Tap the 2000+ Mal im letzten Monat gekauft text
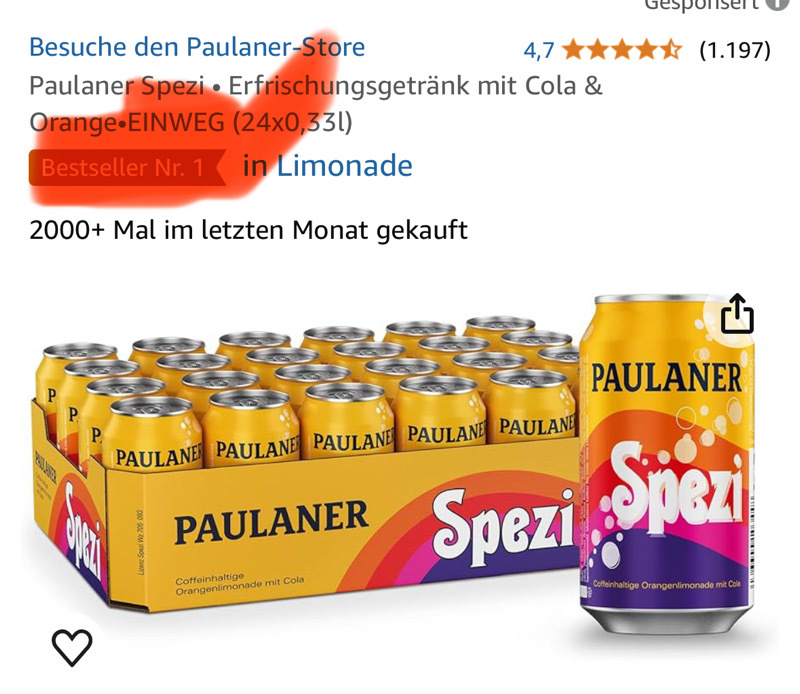The image size is (800, 694). pyautogui.click(x=248, y=230)
